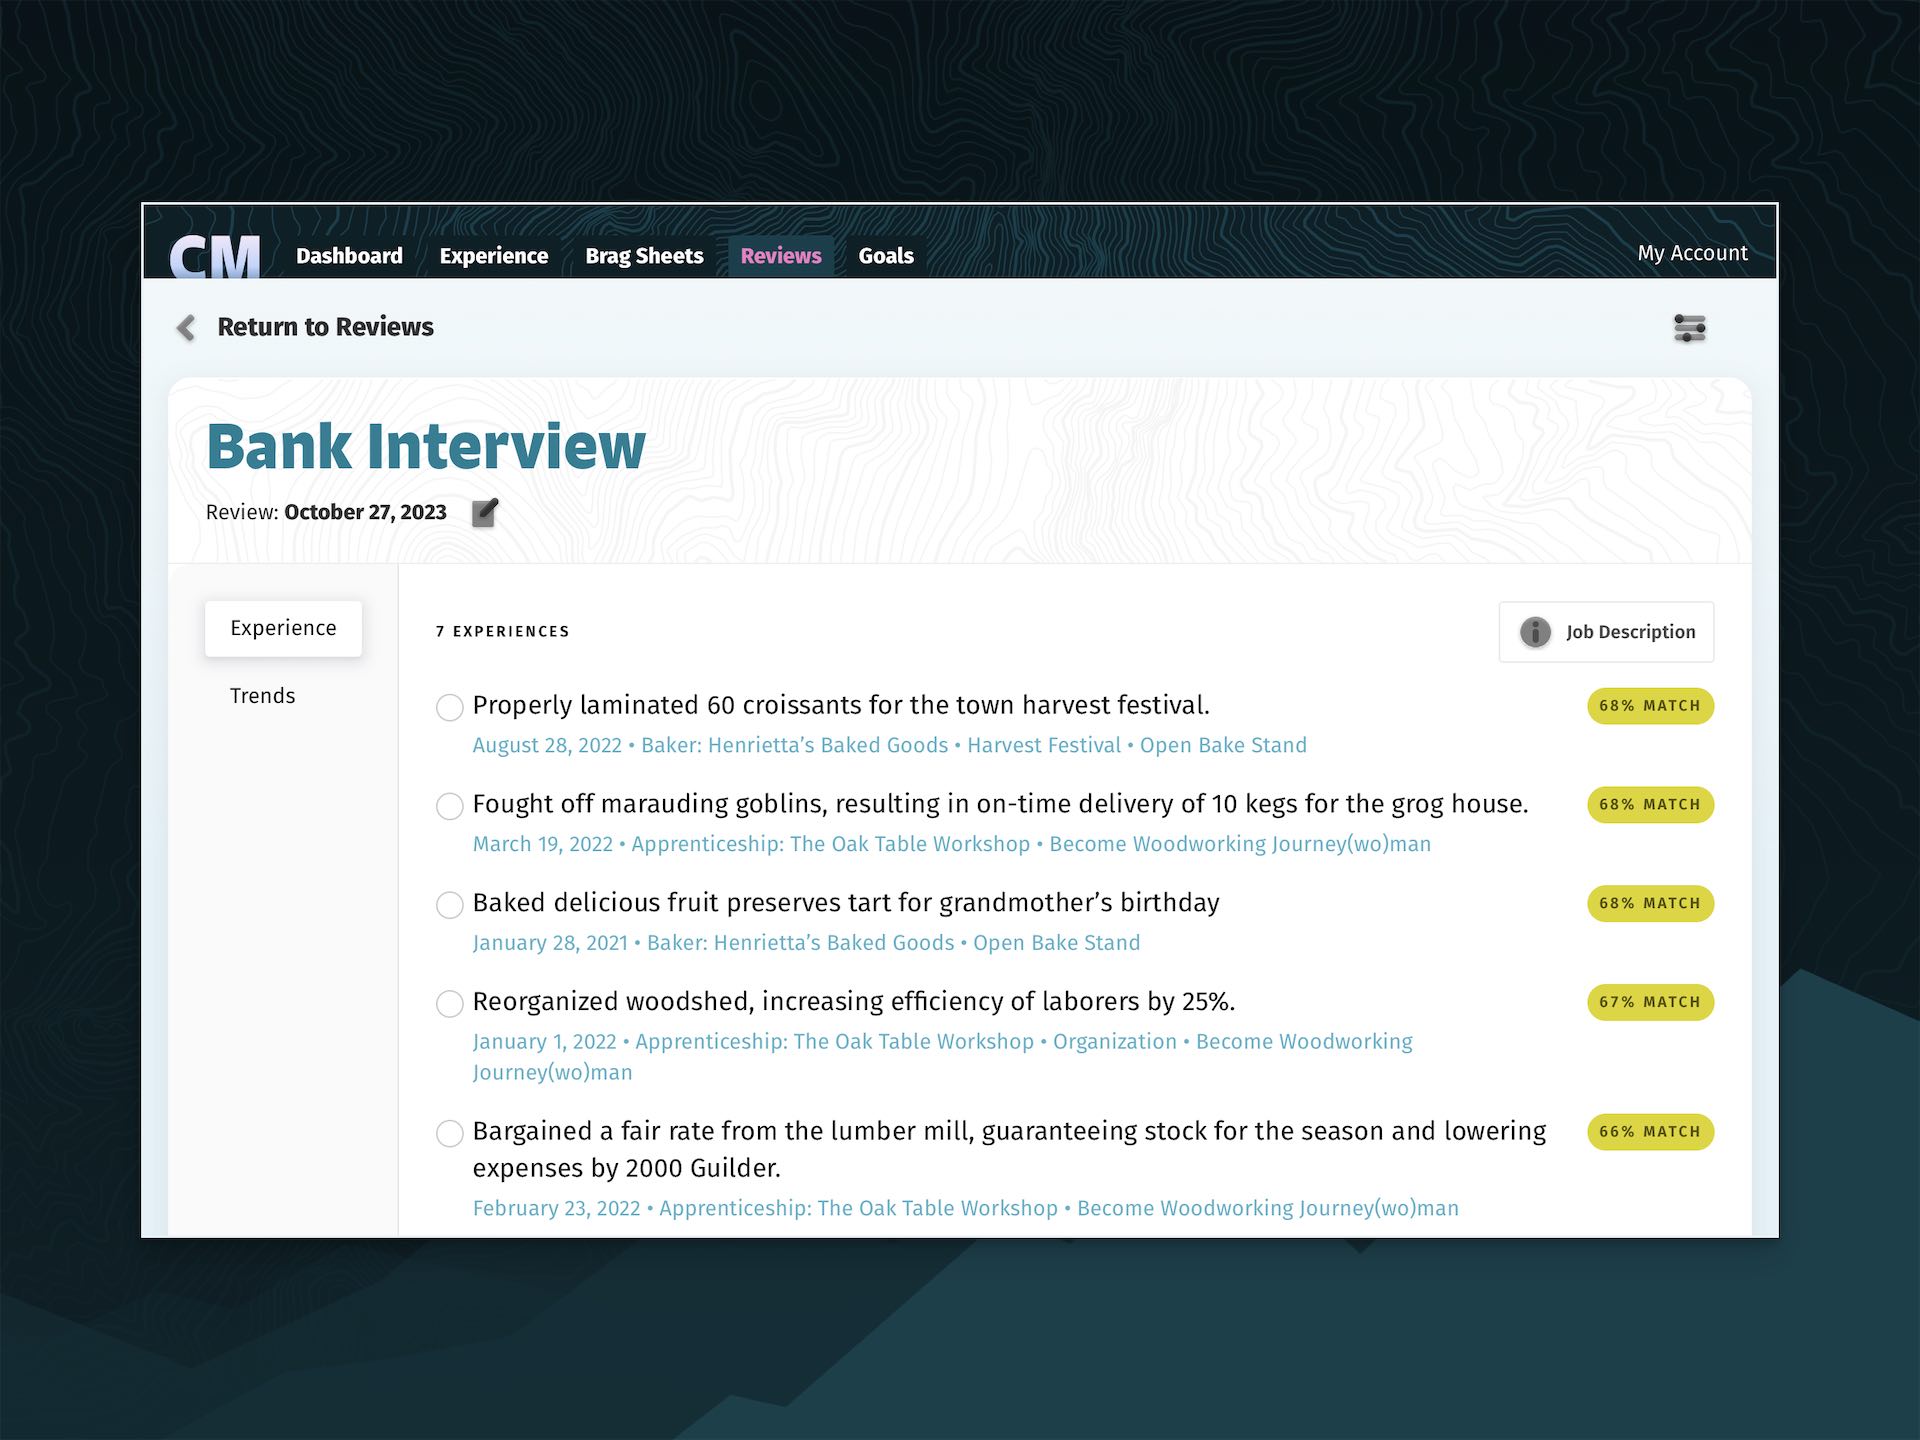Click the Harvest Festival tag link
Screen dimensions: 1920x1440
(x=1043, y=746)
